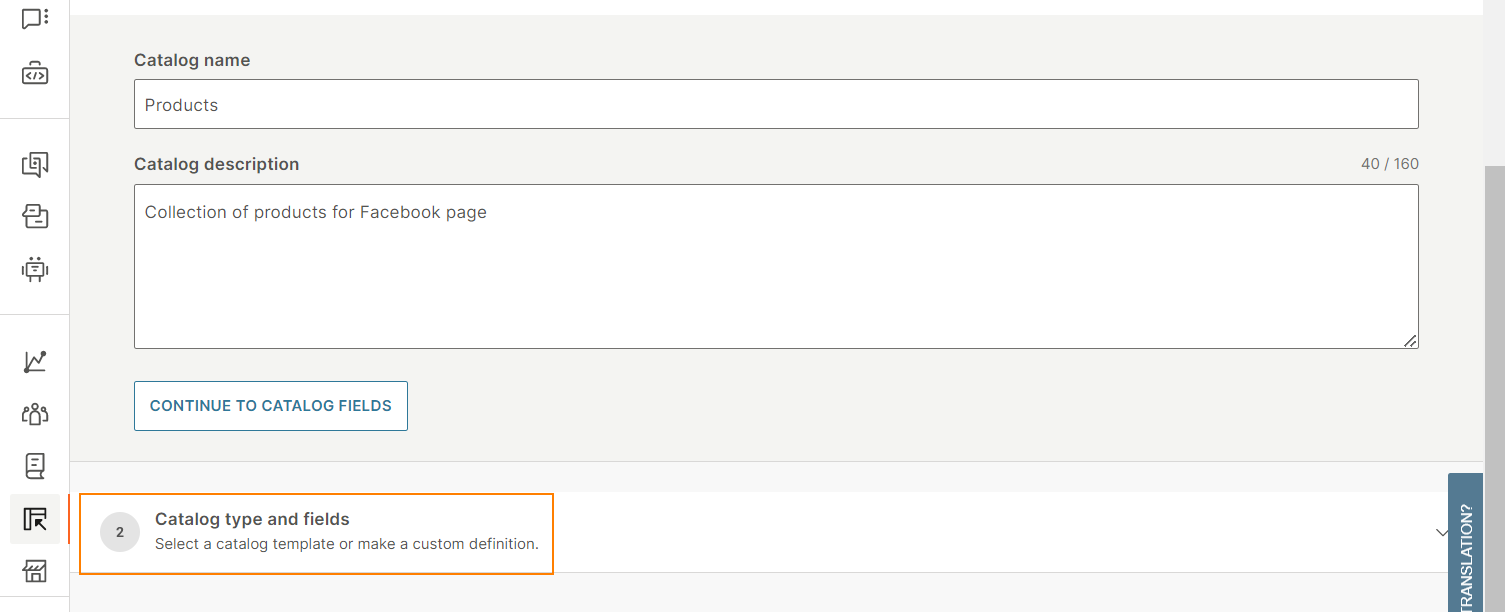The height and width of the screenshot is (612, 1505).
Task: Open the developer code briefcase icon
Action: (x=35, y=74)
